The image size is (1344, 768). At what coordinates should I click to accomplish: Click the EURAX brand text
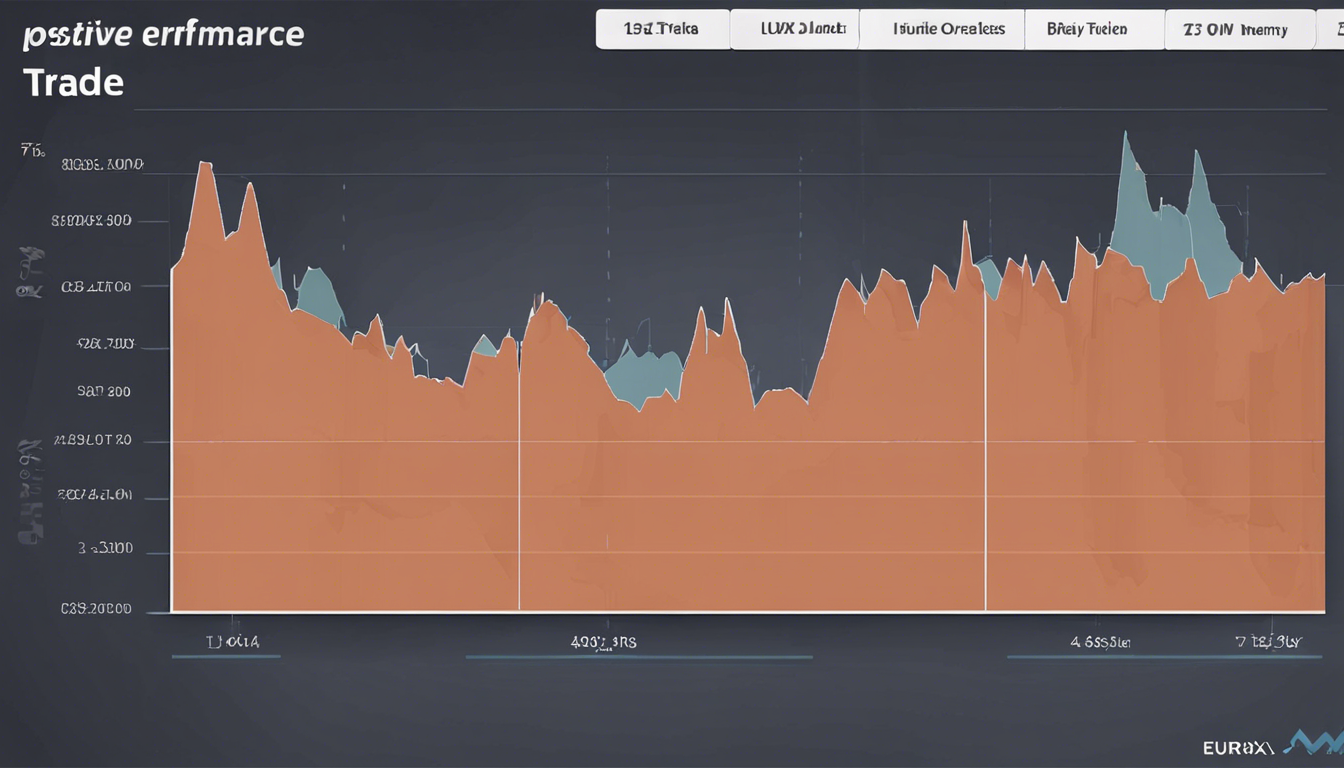pyautogui.click(x=1238, y=747)
